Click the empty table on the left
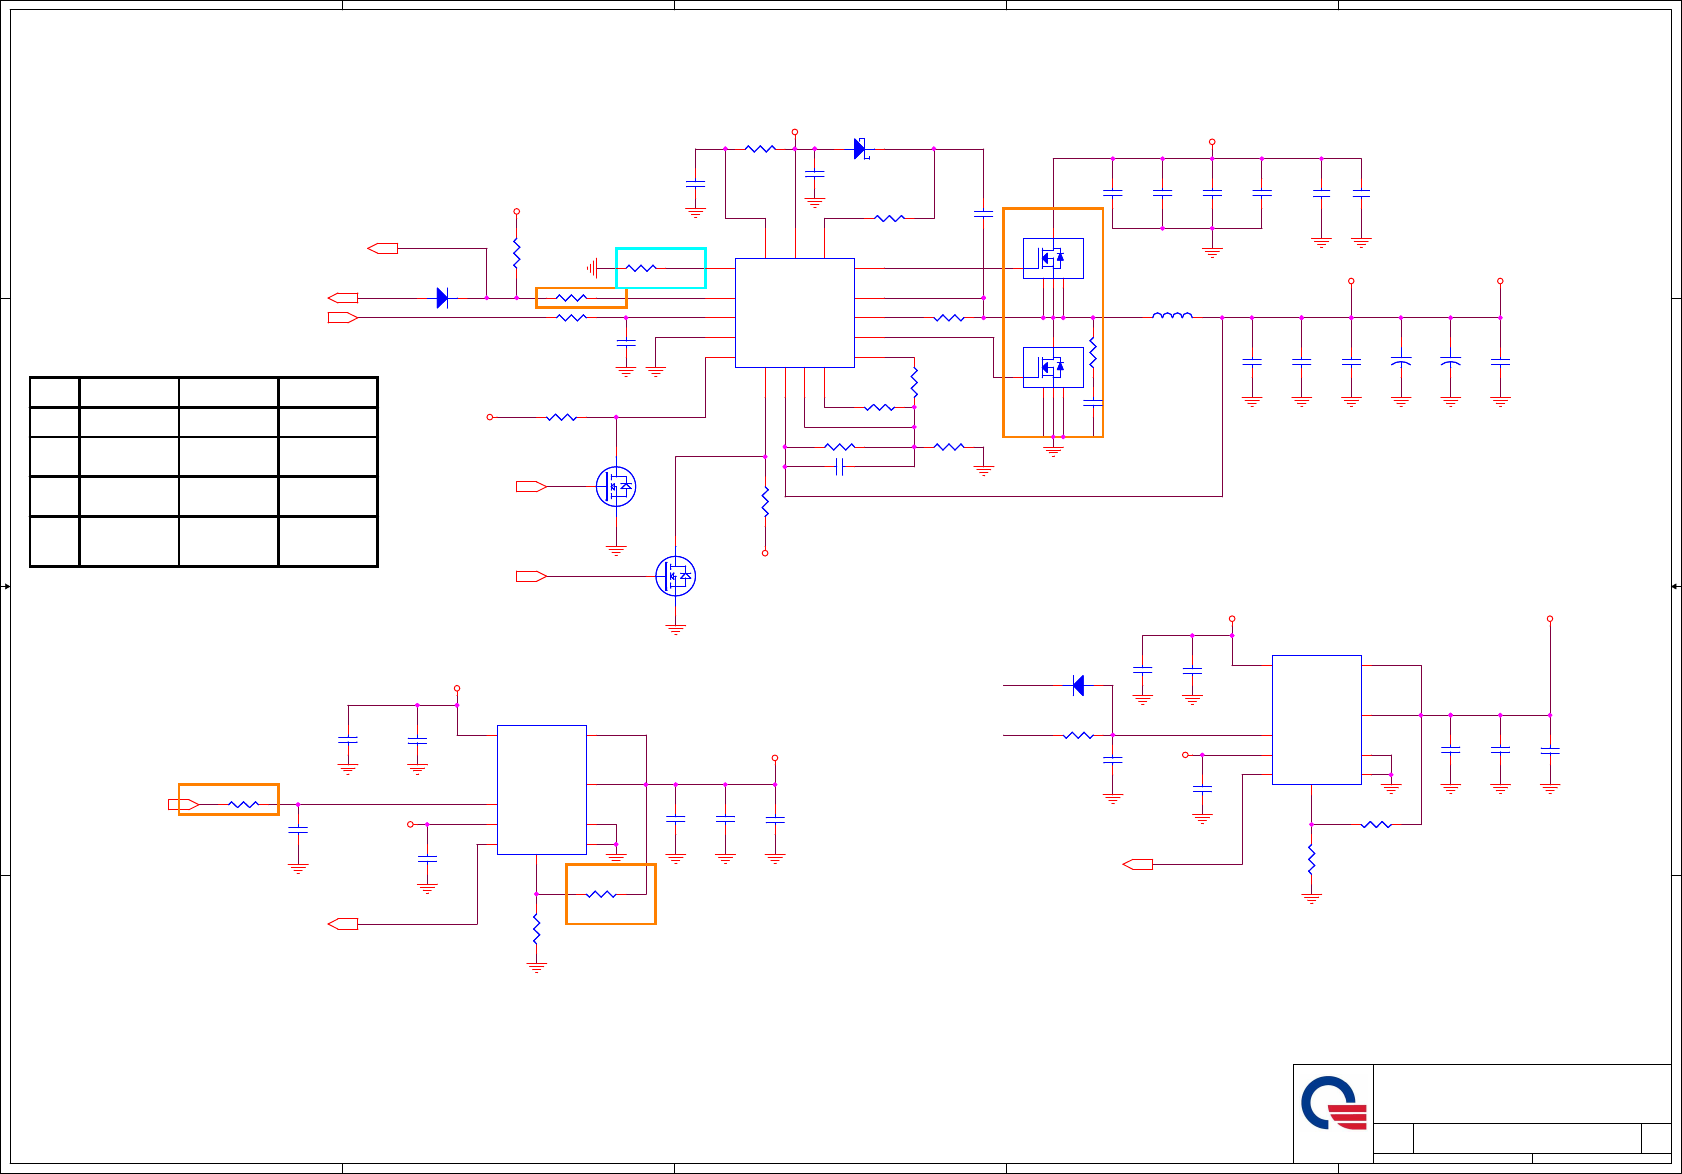 coord(204,472)
